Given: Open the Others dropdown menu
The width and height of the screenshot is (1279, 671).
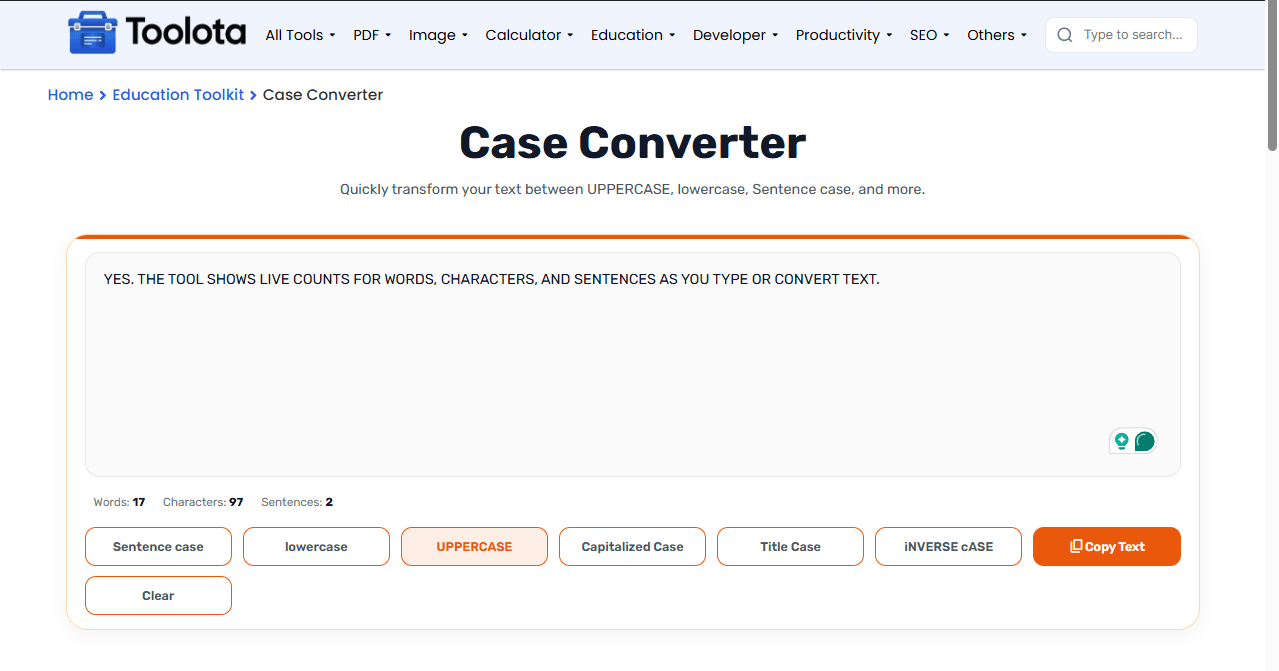Looking at the screenshot, I should [997, 35].
